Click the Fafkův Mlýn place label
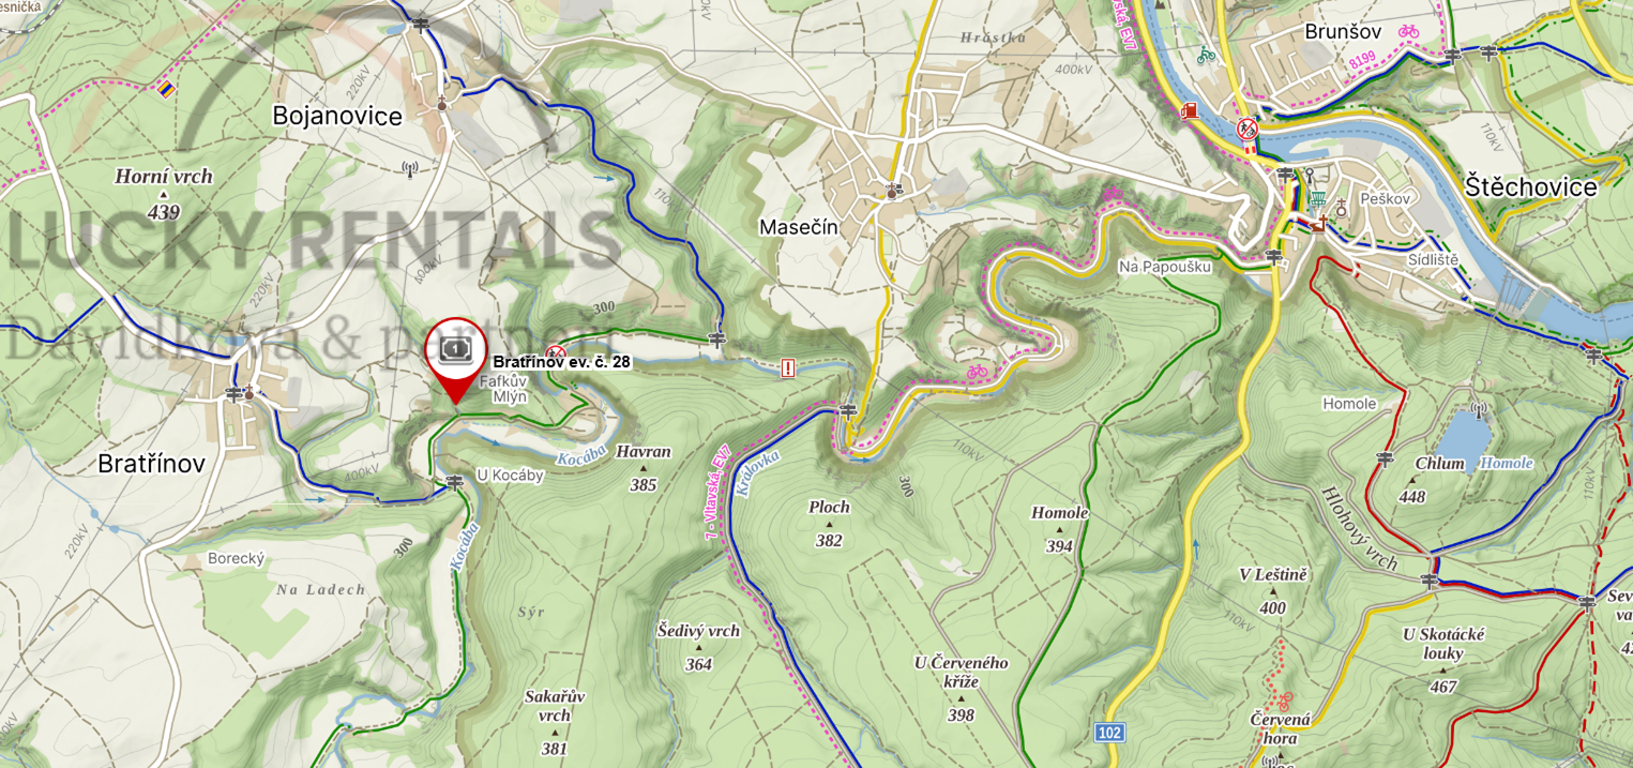The width and height of the screenshot is (1633, 768). 509,388
